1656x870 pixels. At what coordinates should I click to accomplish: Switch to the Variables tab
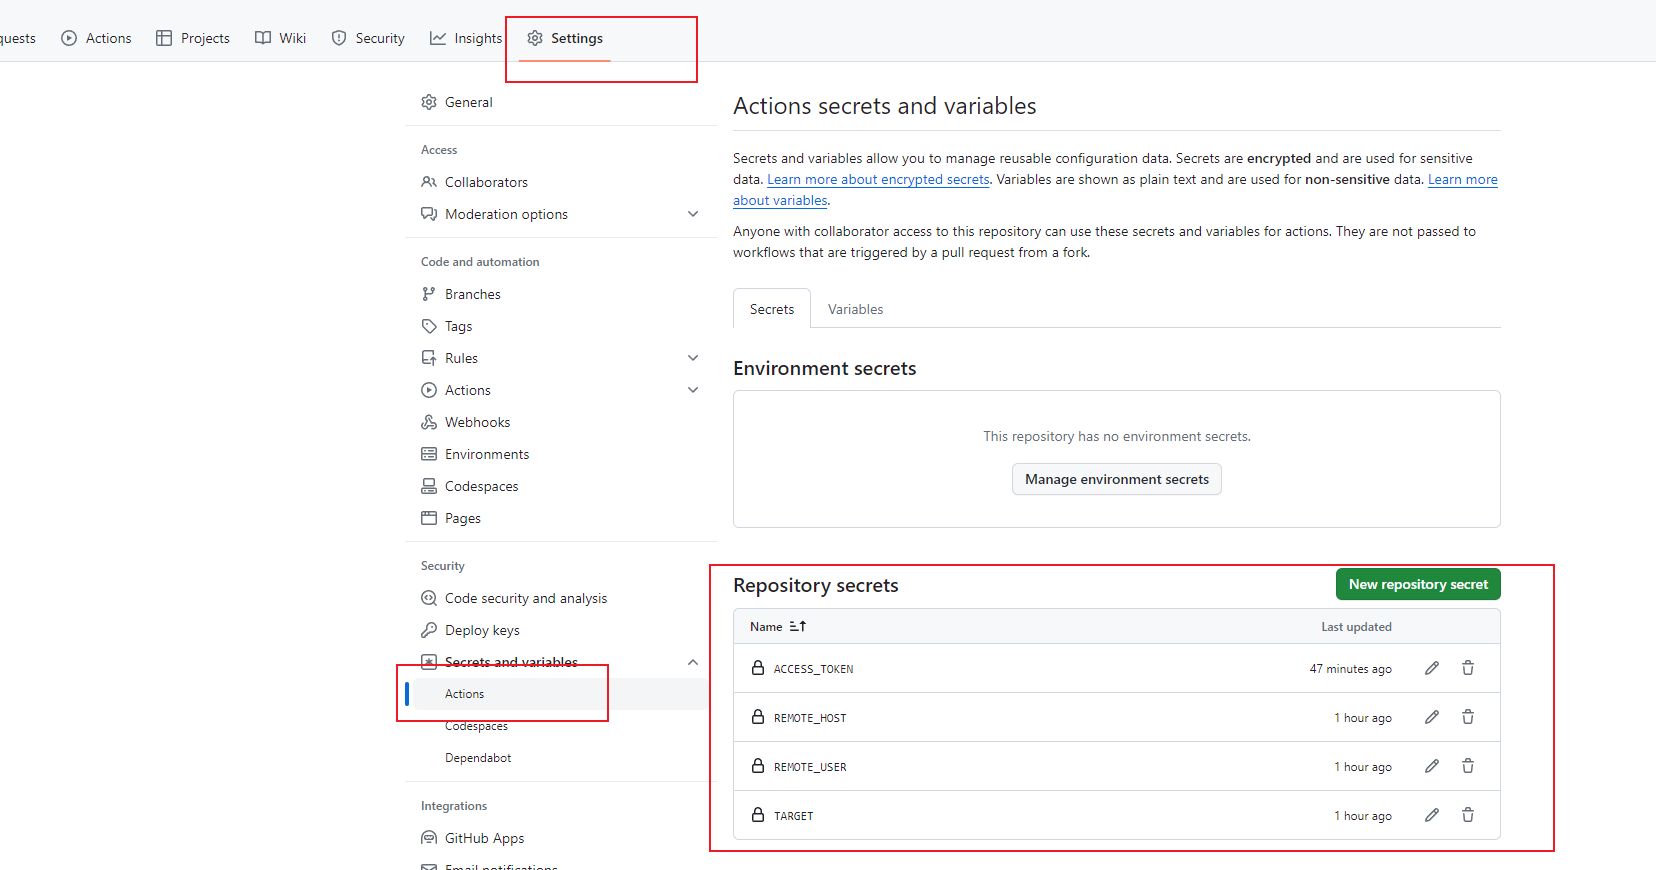[855, 309]
